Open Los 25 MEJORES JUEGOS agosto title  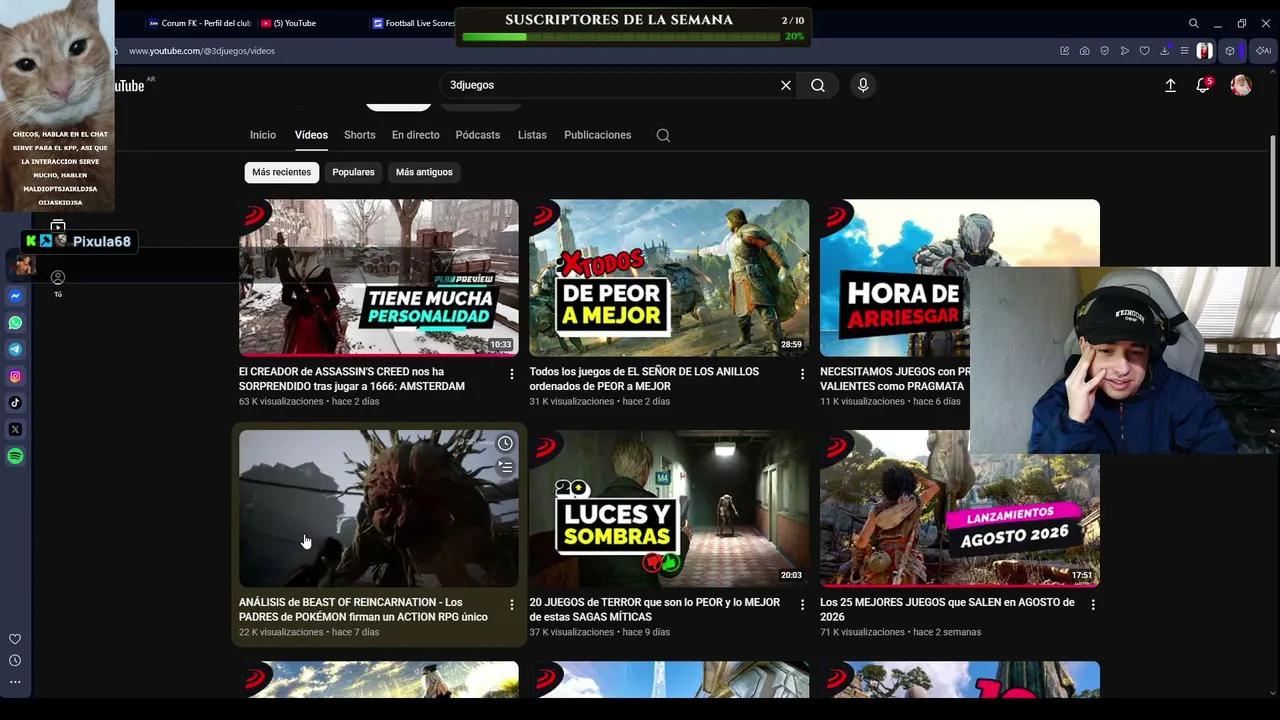click(947, 610)
